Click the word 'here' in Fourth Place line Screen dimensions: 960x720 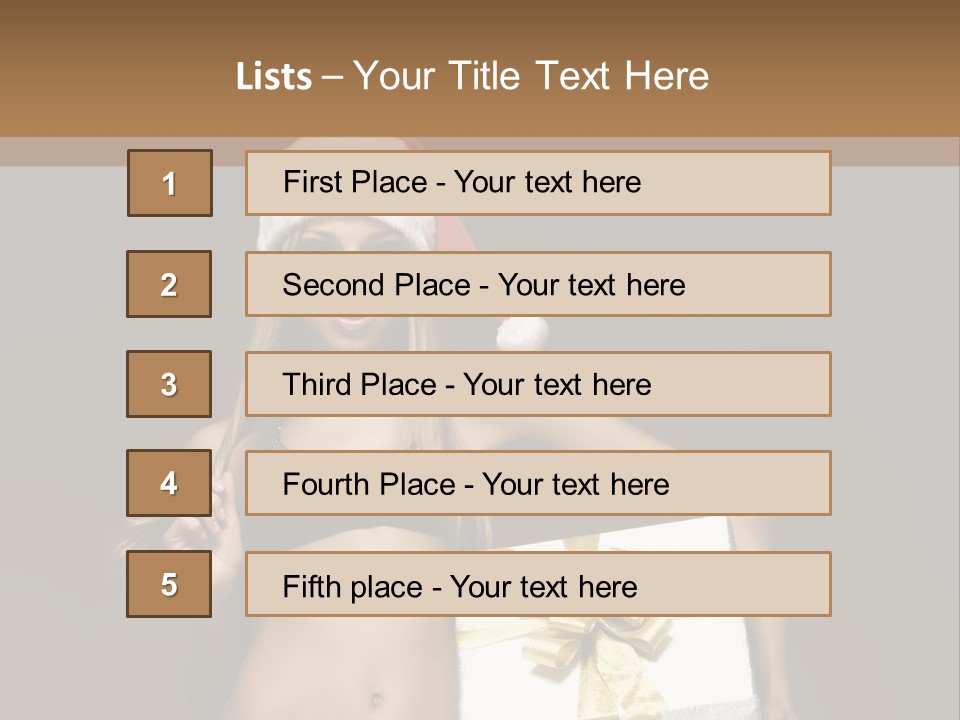639,485
